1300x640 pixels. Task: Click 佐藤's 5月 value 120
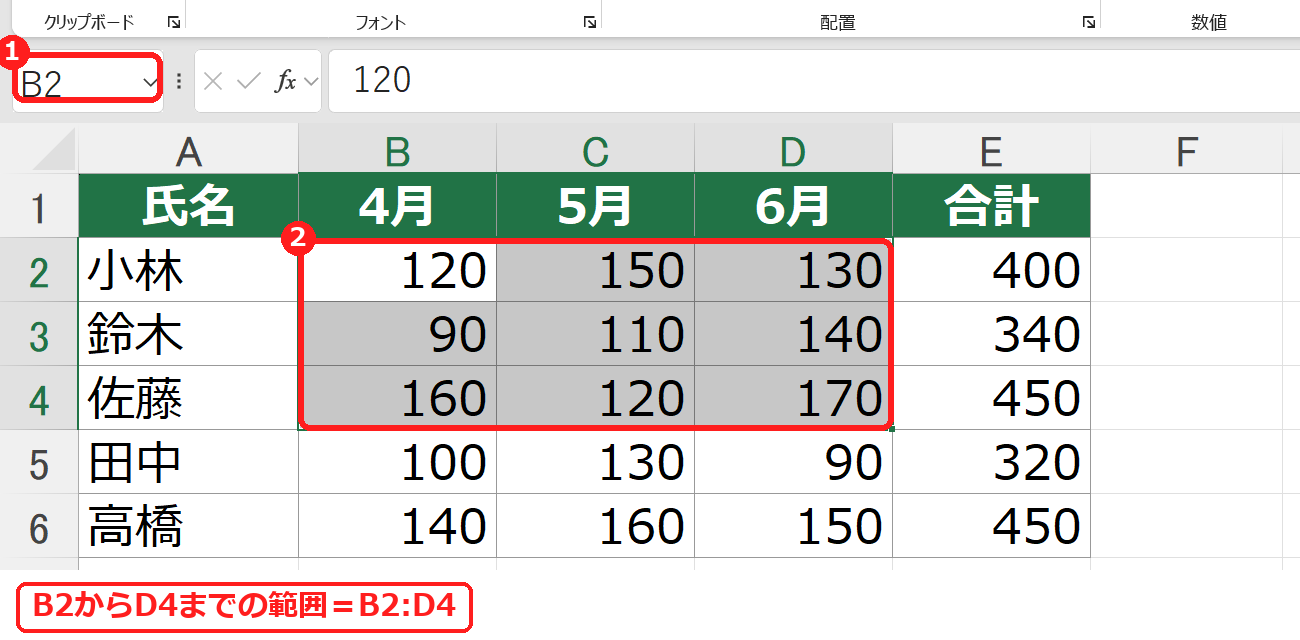596,398
